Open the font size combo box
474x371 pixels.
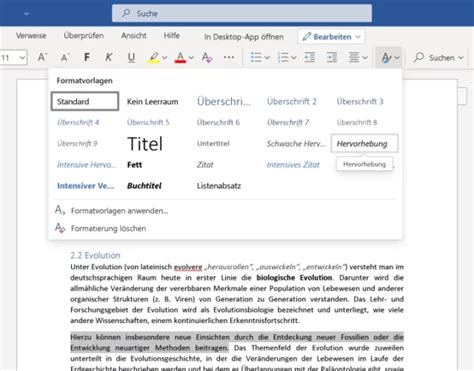[x=13, y=58]
